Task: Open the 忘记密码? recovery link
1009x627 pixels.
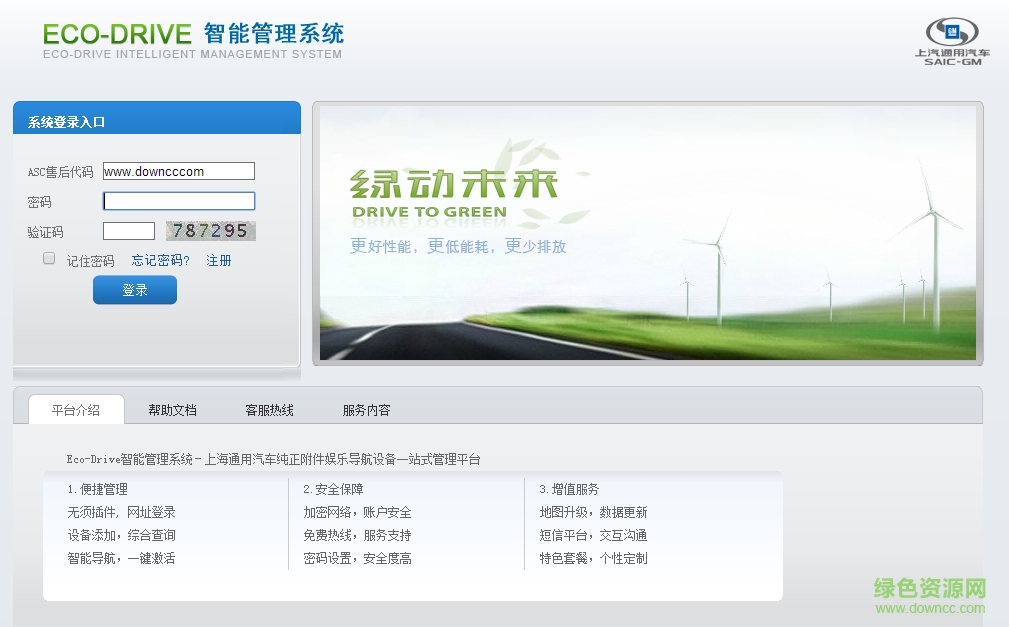Action: (158, 260)
